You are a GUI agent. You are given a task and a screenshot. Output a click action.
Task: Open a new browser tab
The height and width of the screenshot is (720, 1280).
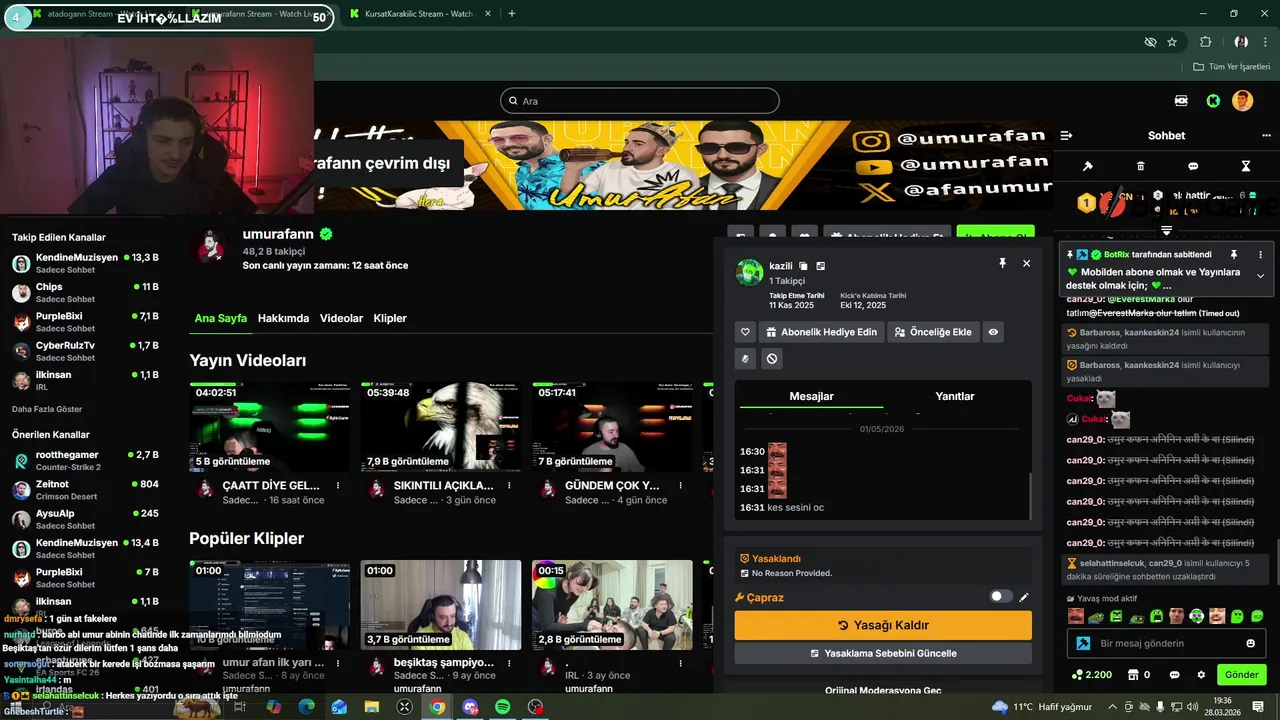[x=512, y=14]
